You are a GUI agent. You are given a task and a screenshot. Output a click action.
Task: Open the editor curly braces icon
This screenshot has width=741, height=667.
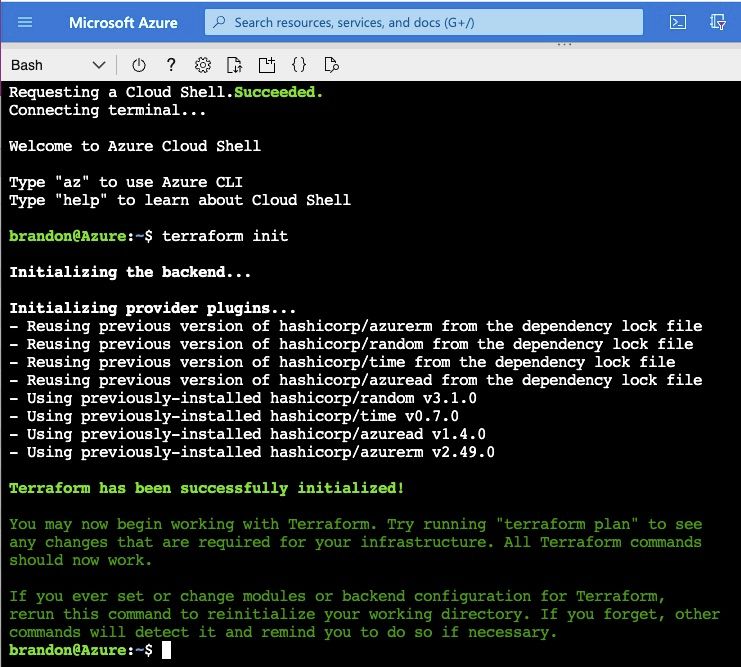click(x=299, y=65)
